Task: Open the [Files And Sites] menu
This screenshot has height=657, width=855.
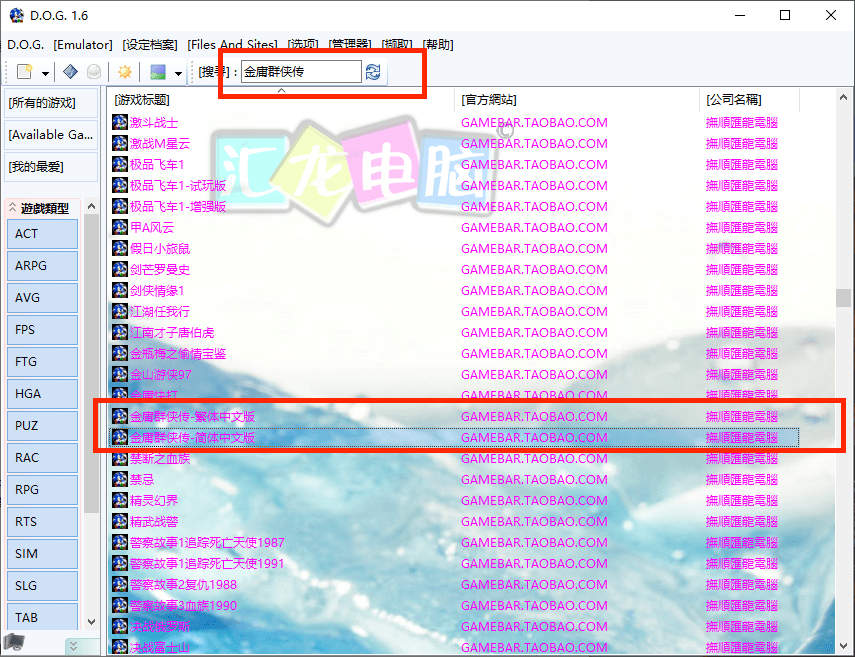Action: pyautogui.click(x=232, y=44)
